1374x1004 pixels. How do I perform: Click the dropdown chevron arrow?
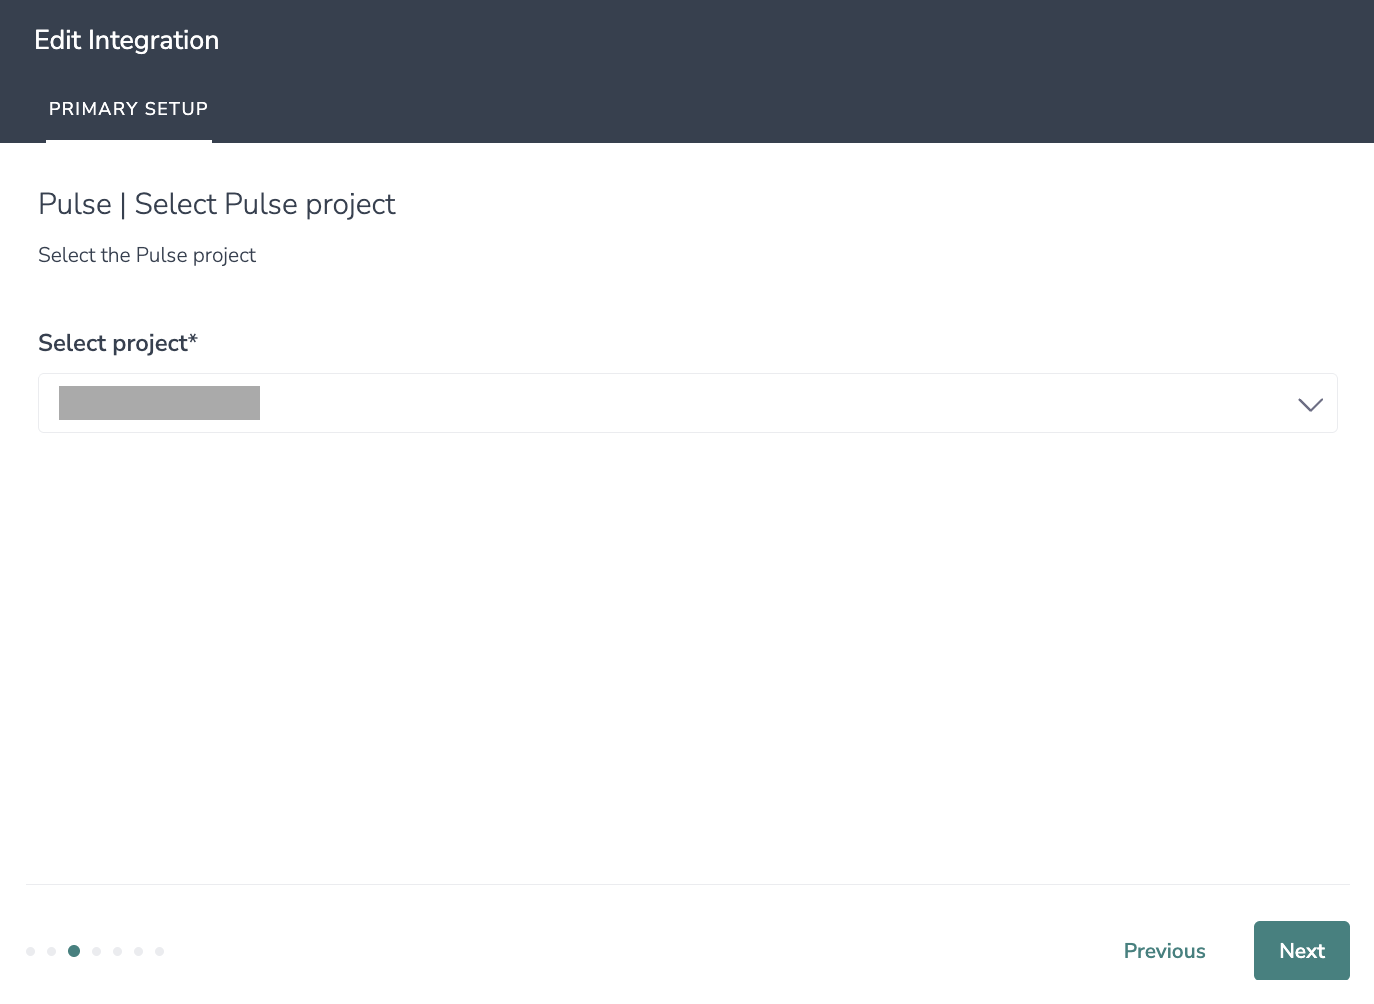pos(1310,404)
